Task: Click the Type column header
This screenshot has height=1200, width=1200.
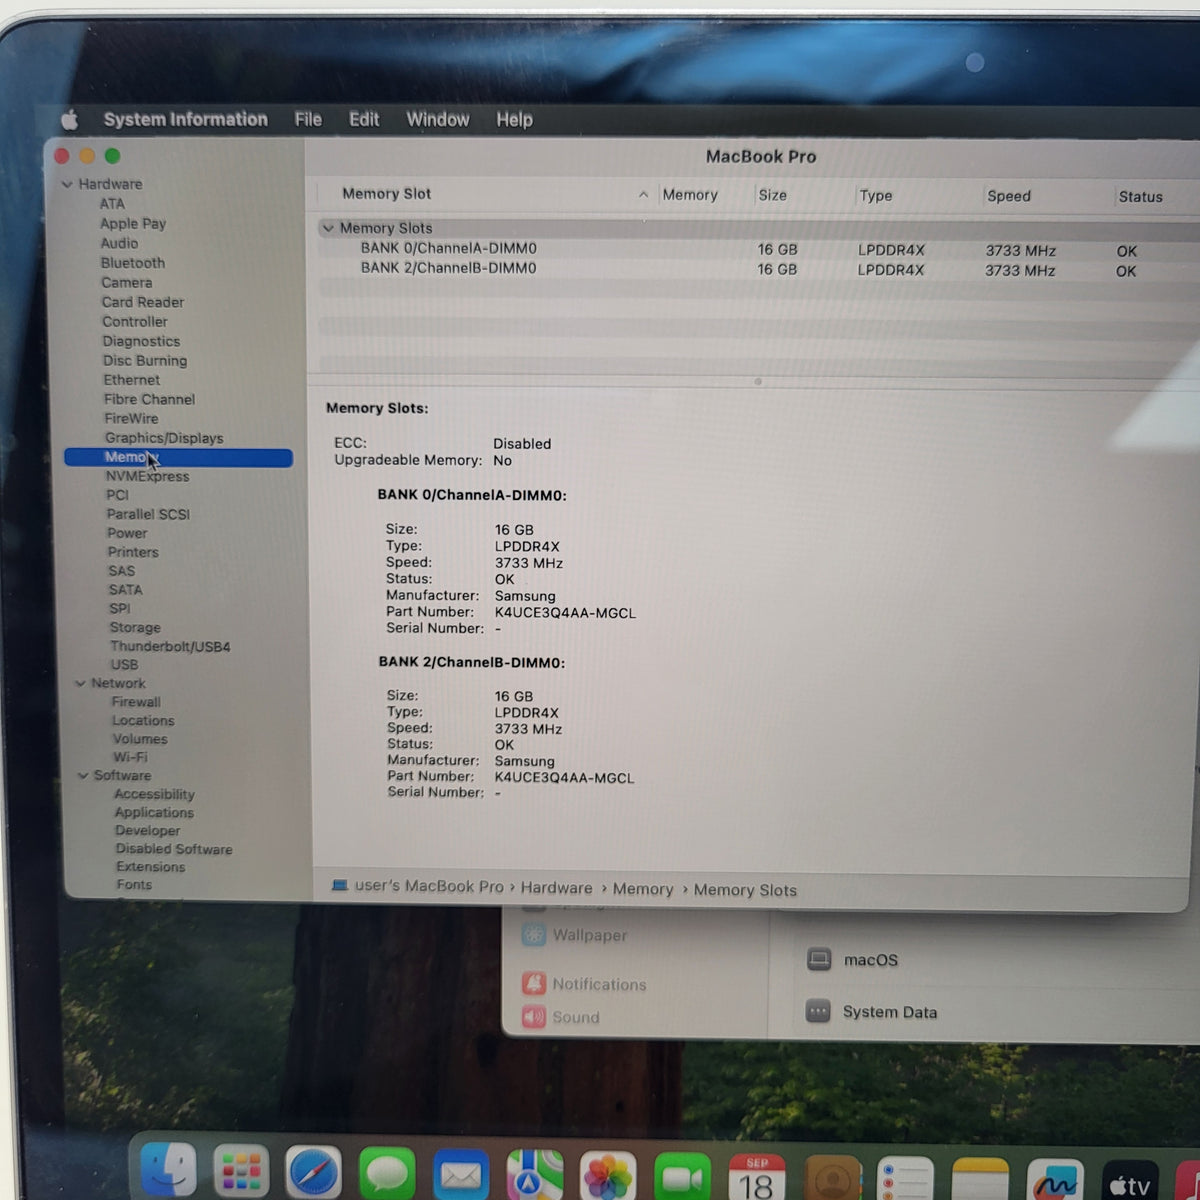Action: [x=876, y=196]
